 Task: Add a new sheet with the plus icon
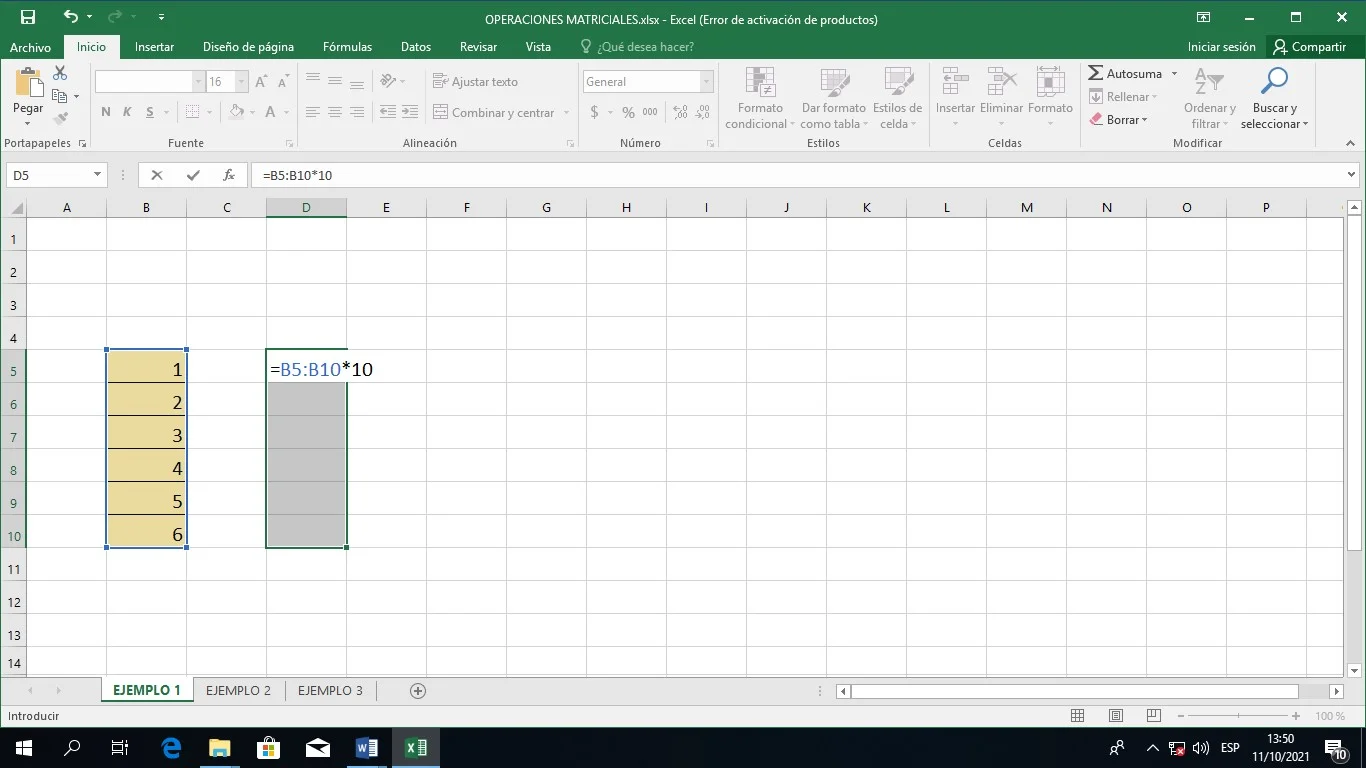pos(418,691)
